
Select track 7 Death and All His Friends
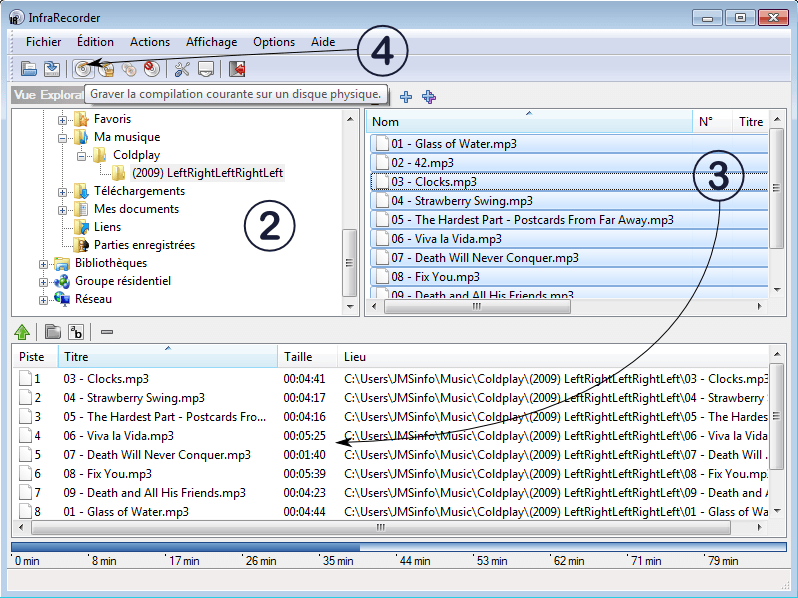coord(391,493)
